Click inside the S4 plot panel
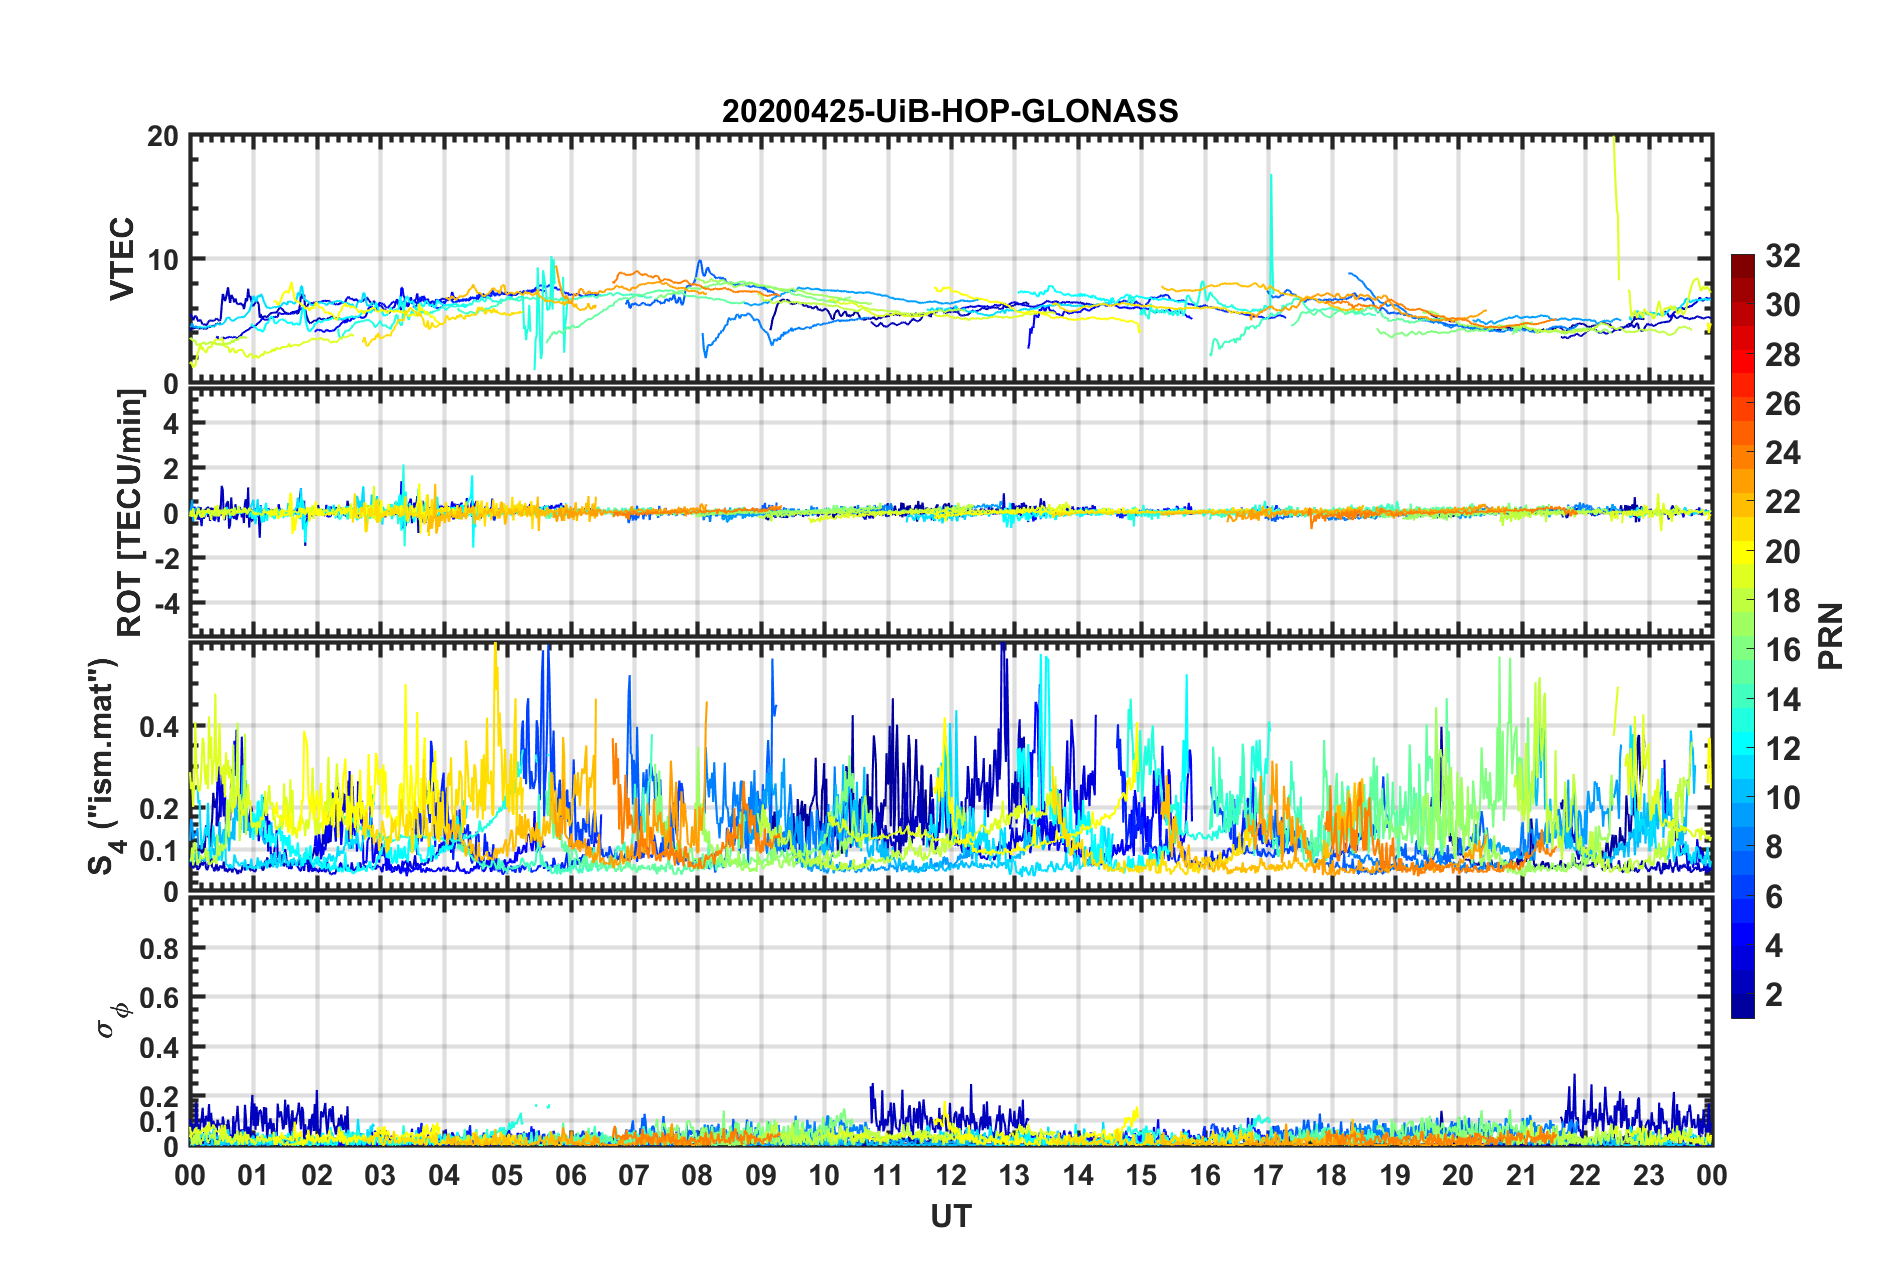Viewport: 1902px width, 1272px height. (x=951, y=767)
